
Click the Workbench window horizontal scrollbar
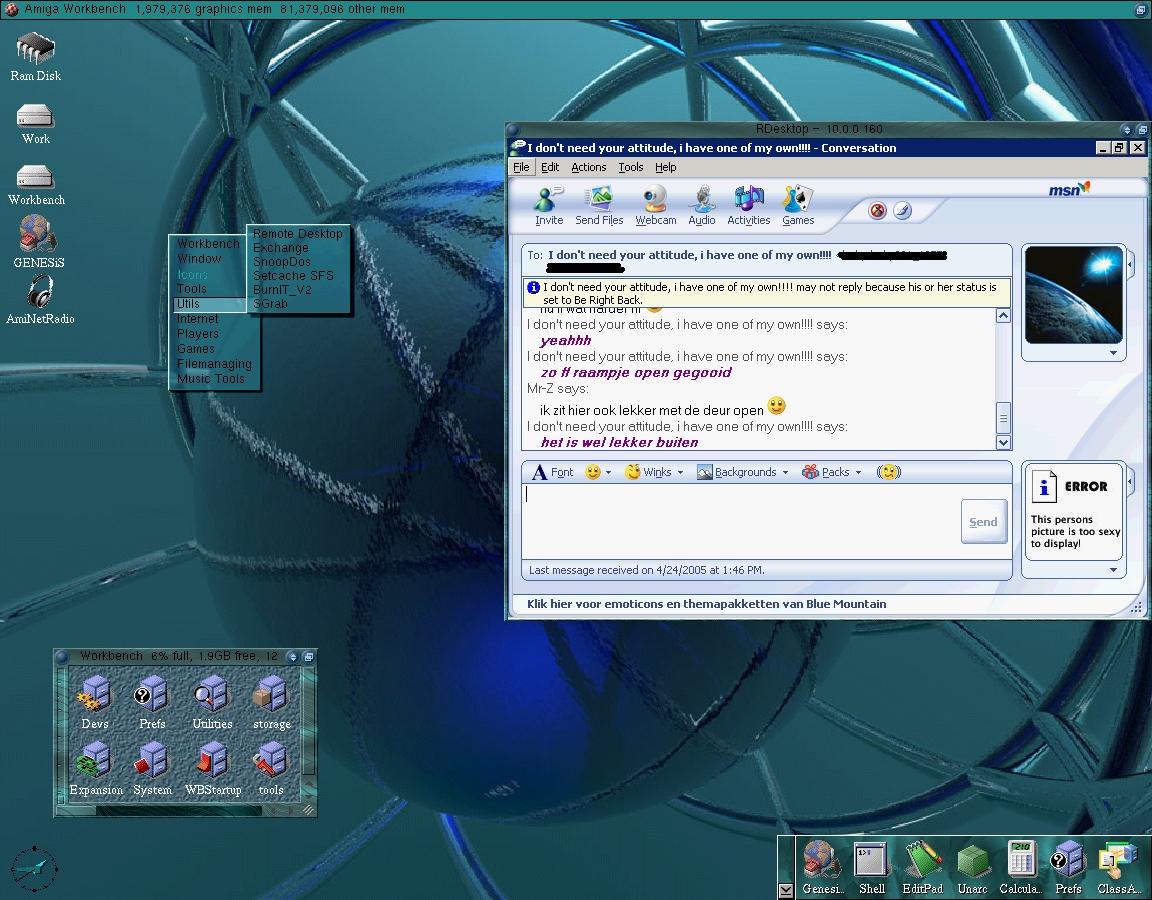179,810
